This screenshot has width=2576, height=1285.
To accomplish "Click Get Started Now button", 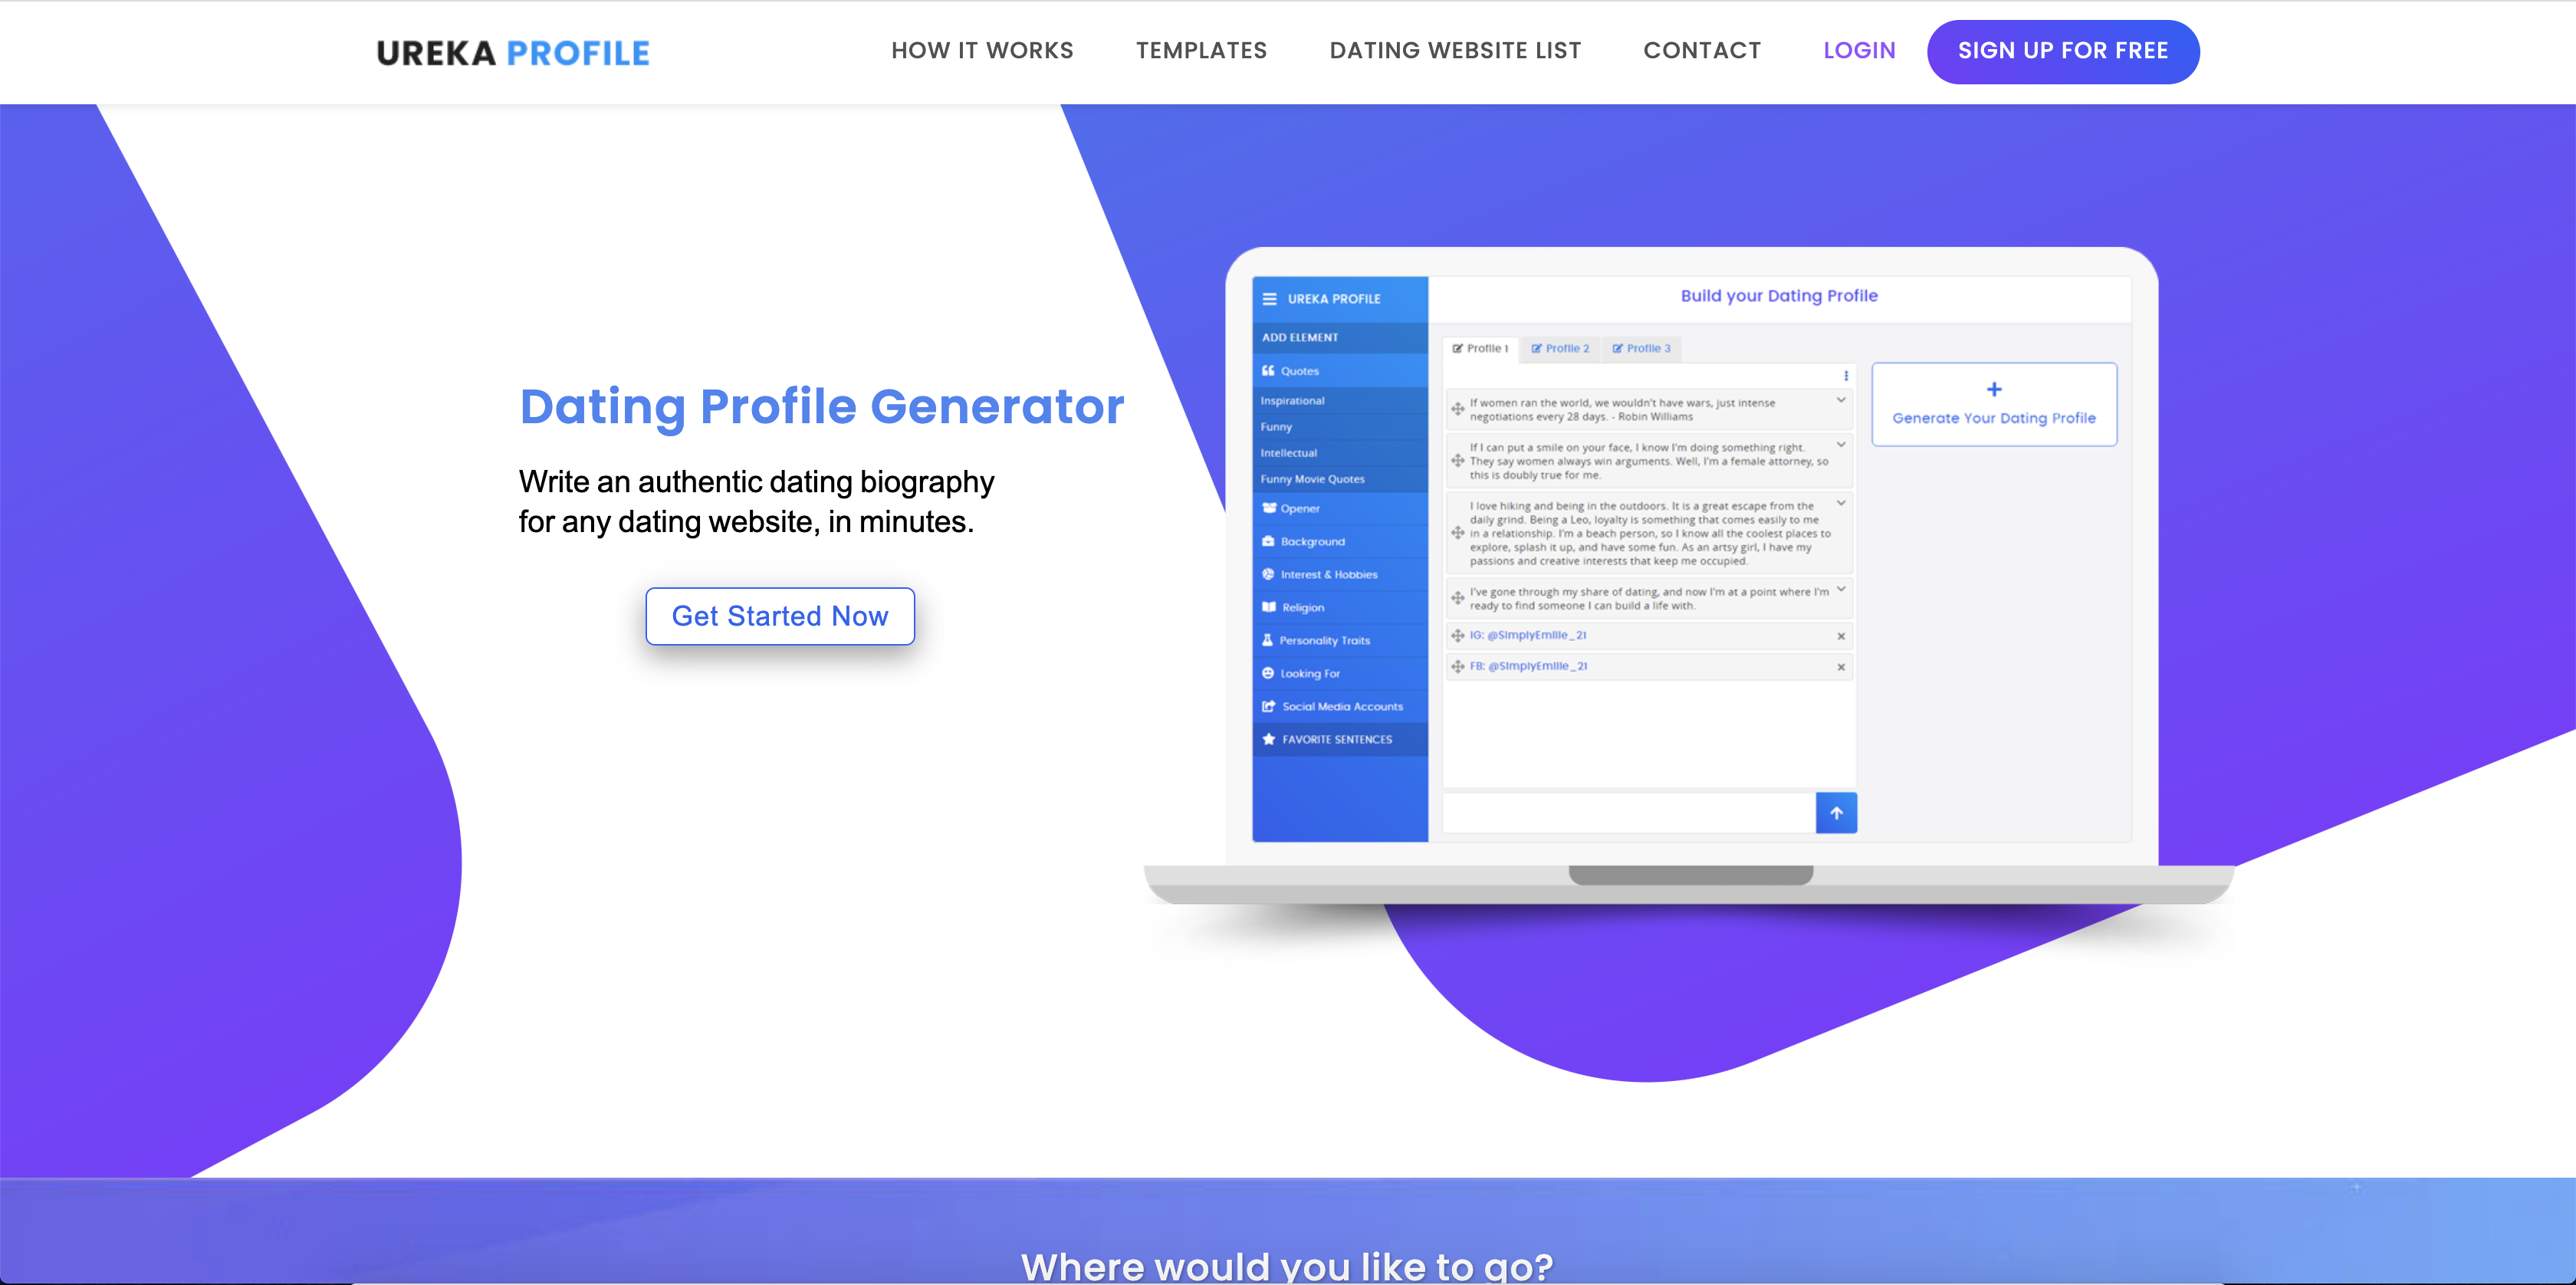I will point(780,616).
